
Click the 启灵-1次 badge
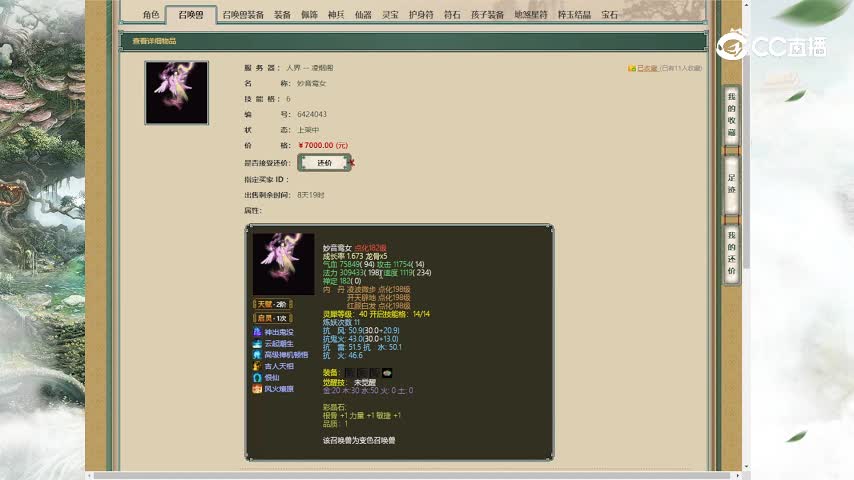click(272, 318)
